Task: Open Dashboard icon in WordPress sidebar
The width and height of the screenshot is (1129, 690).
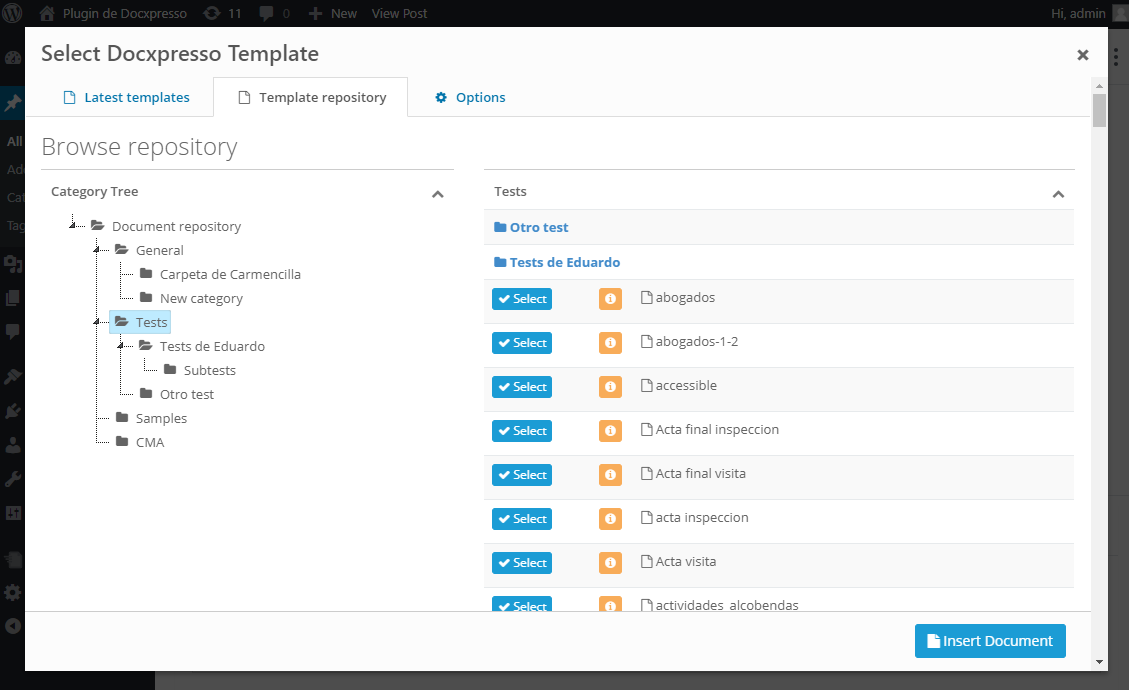Action: click(x=13, y=59)
